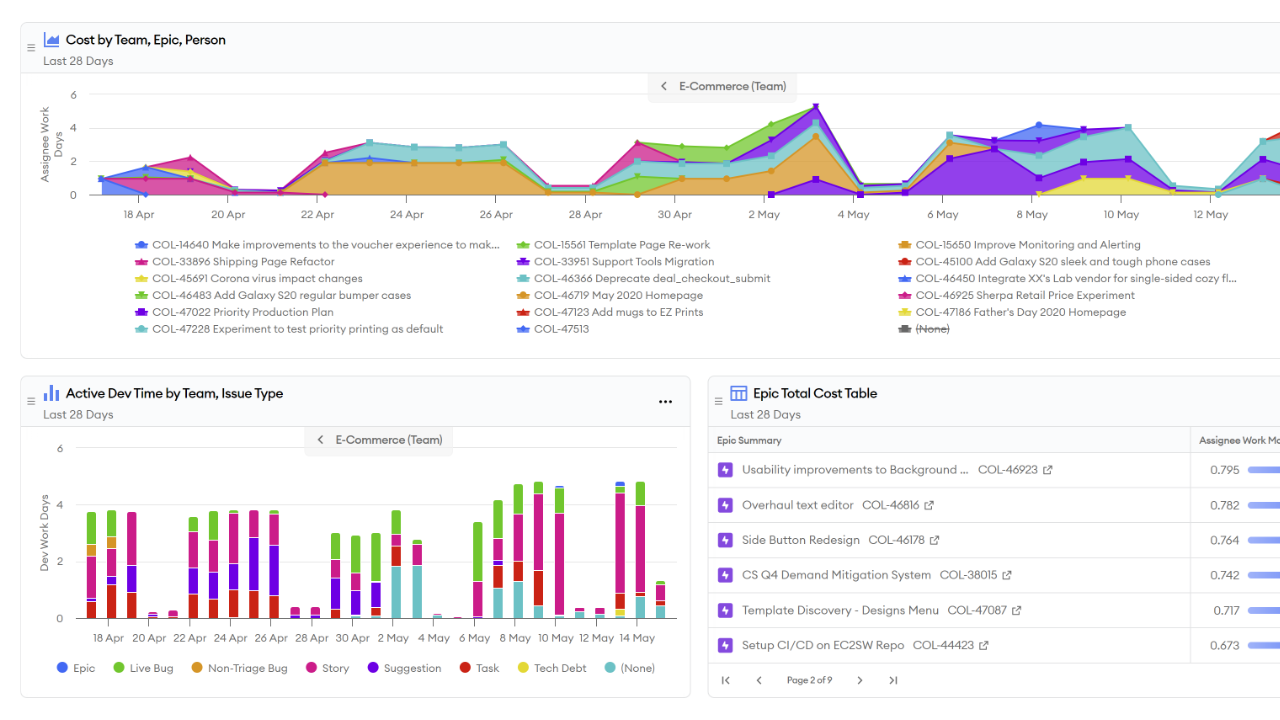Sort by the Epic Summary column header
Screen dimensions: 1280x720
point(749,440)
